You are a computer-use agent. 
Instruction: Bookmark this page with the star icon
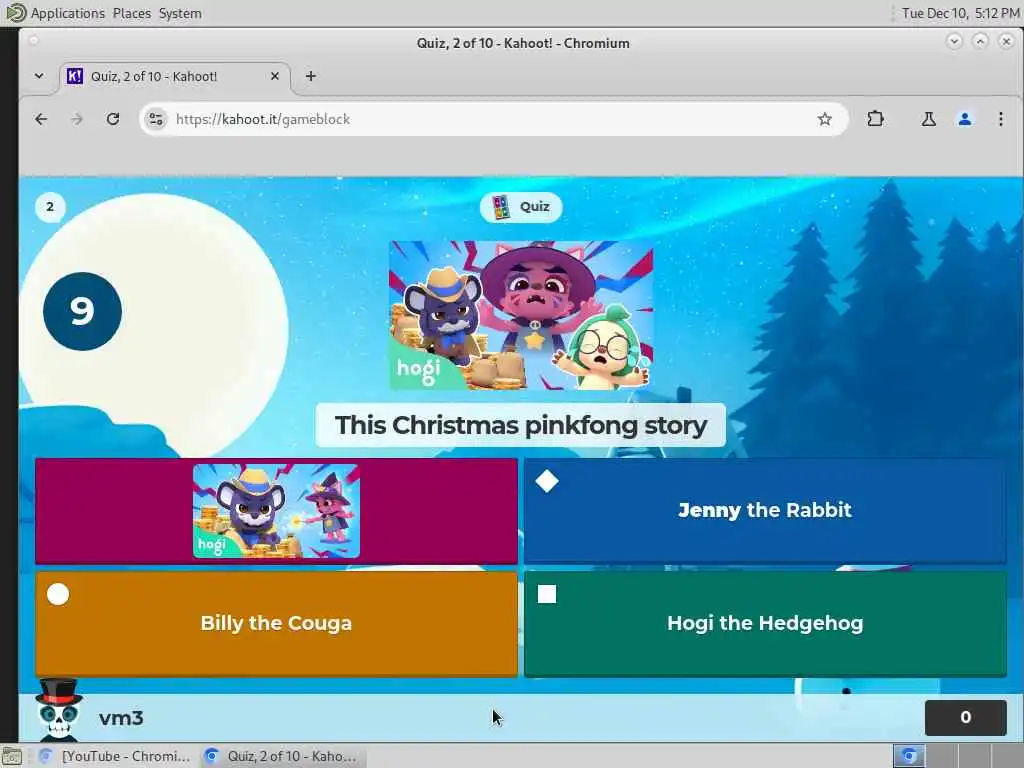[x=825, y=119]
